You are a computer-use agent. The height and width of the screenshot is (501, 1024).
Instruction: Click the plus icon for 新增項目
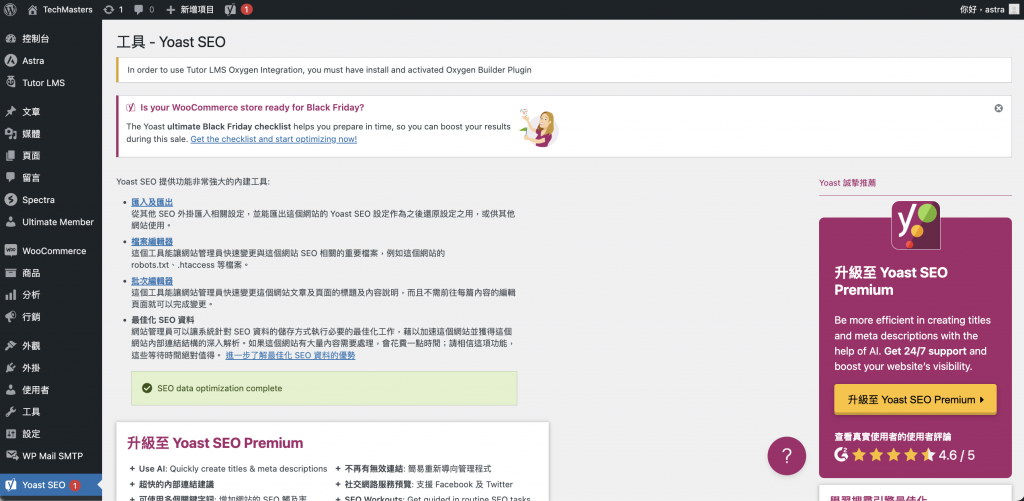[x=170, y=9]
